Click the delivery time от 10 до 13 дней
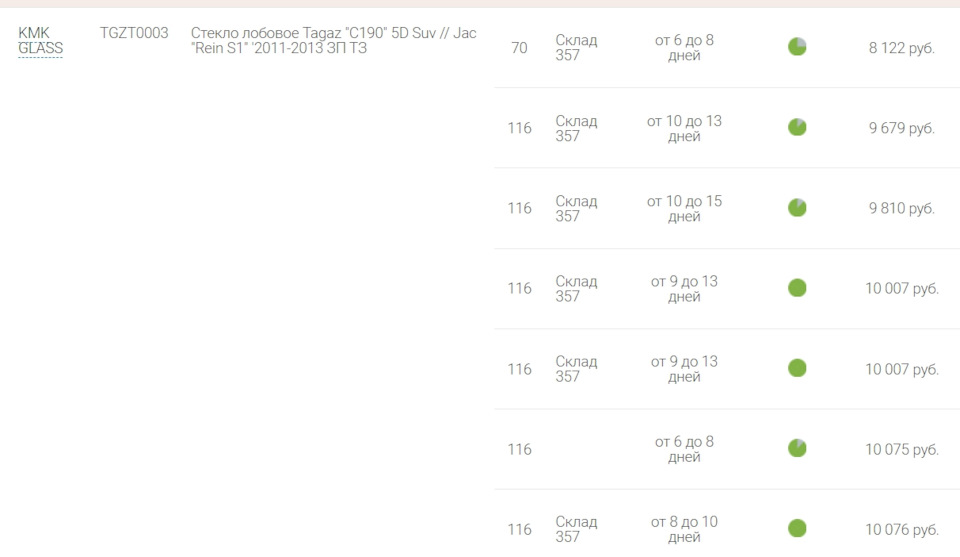Image resolution: width=960 pixels, height=557 pixels. click(684, 128)
